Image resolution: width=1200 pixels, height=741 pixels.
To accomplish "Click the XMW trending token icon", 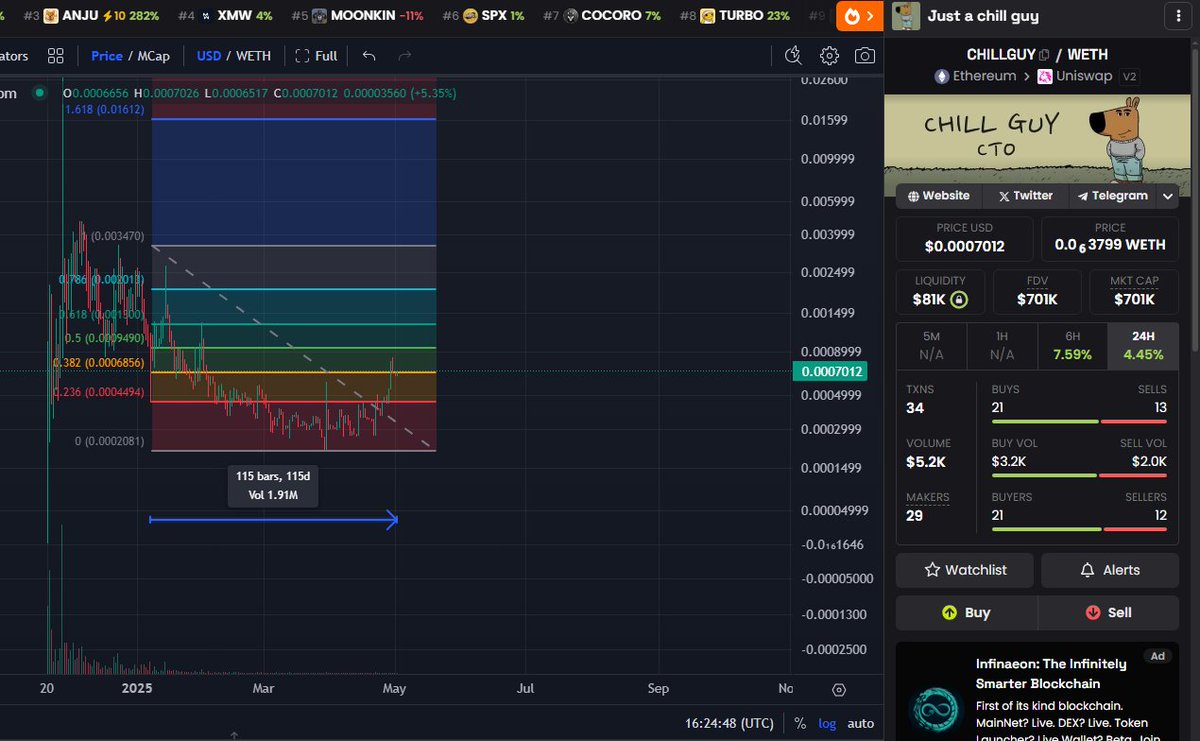I will [206, 16].
